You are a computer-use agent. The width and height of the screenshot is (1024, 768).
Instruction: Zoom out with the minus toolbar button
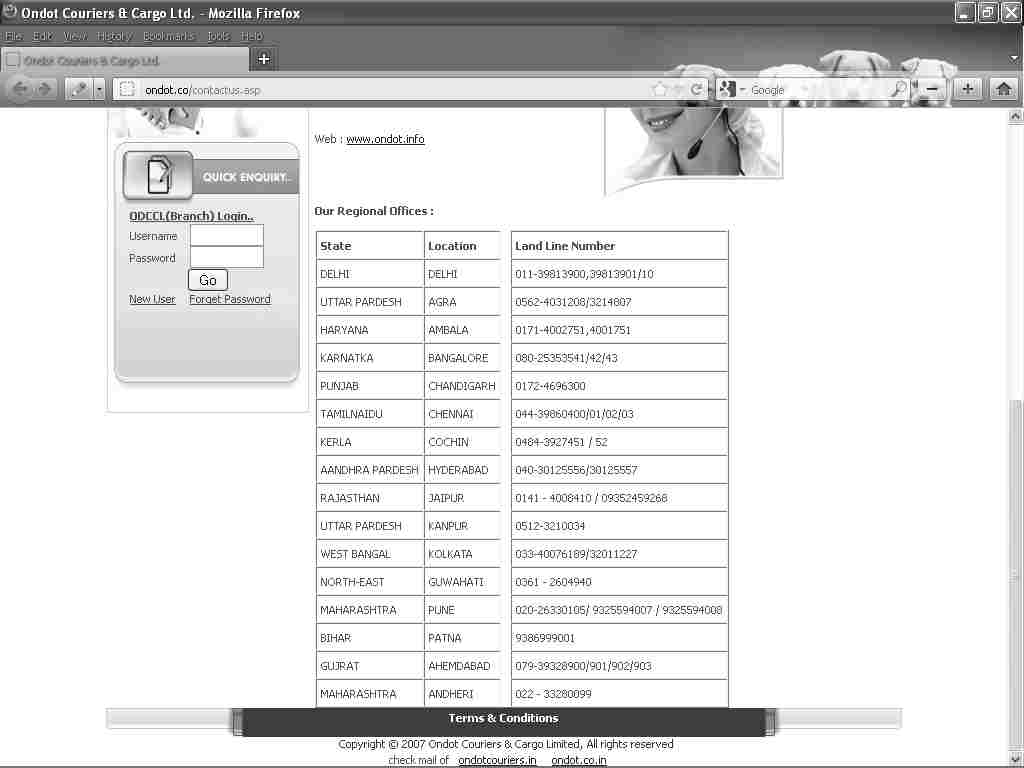click(x=932, y=89)
